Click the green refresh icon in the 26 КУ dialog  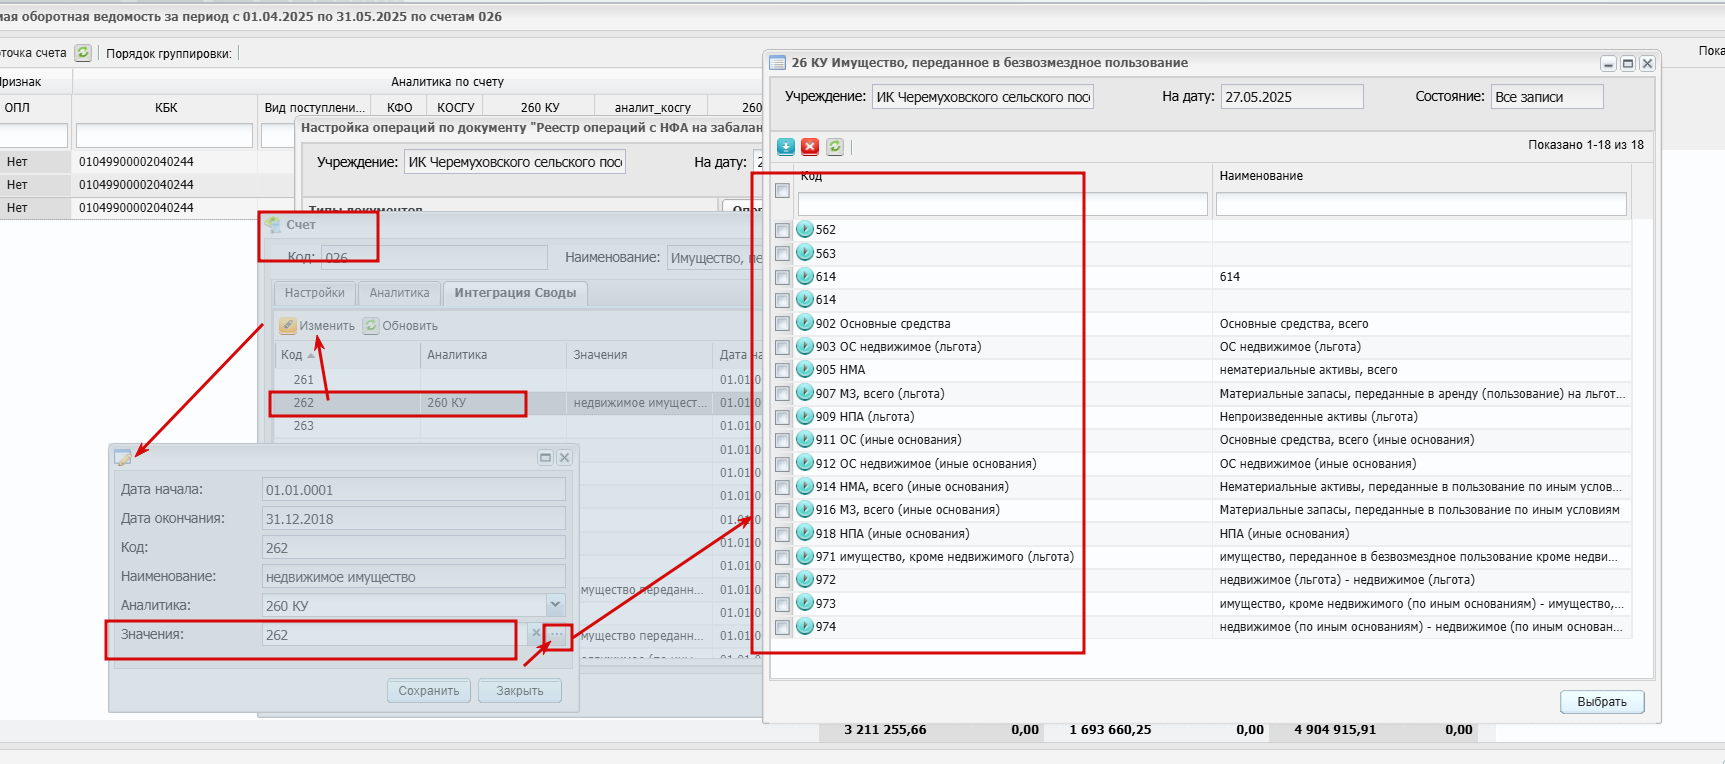point(835,146)
